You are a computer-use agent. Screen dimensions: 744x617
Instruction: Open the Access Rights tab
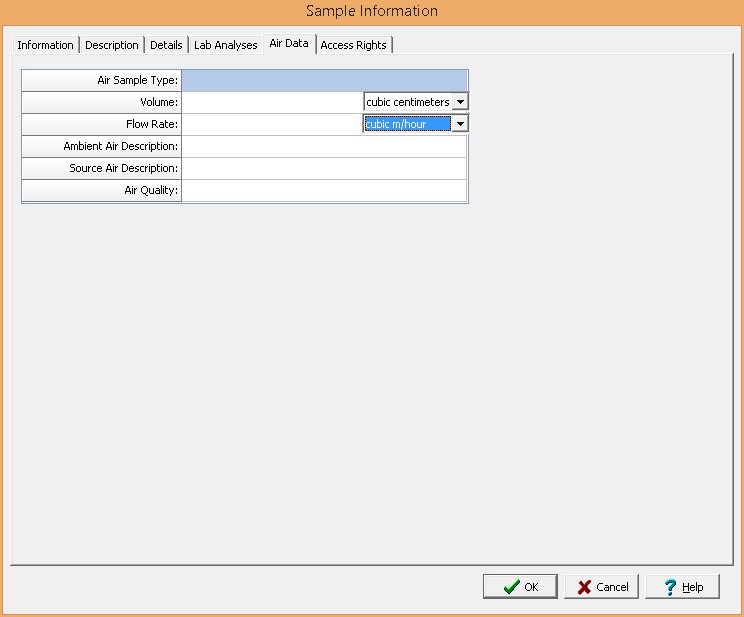353,45
